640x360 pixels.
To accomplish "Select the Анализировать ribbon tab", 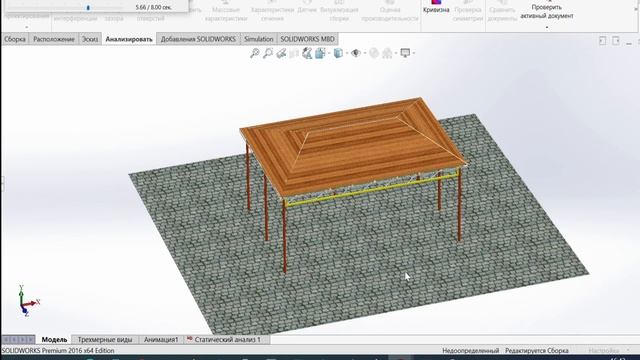I will click(129, 39).
